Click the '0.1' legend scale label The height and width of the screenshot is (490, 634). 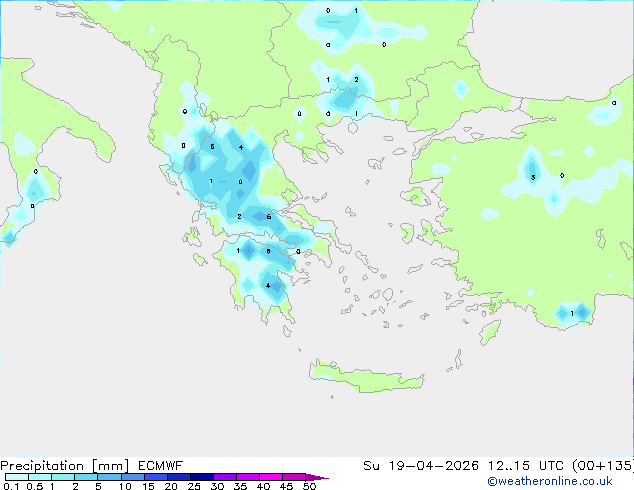[x=11, y=486]
